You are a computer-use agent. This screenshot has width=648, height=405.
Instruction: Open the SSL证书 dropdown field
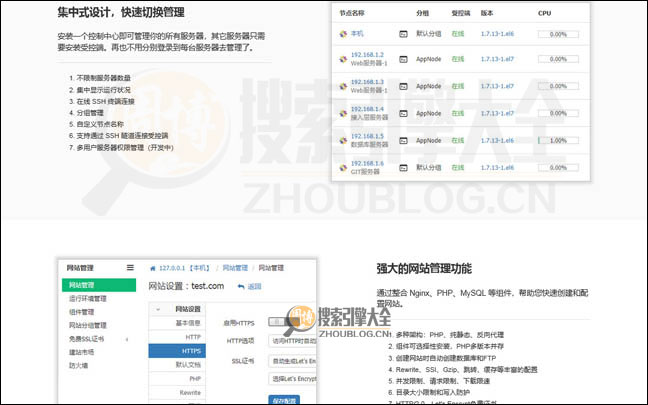pos(292,361)
